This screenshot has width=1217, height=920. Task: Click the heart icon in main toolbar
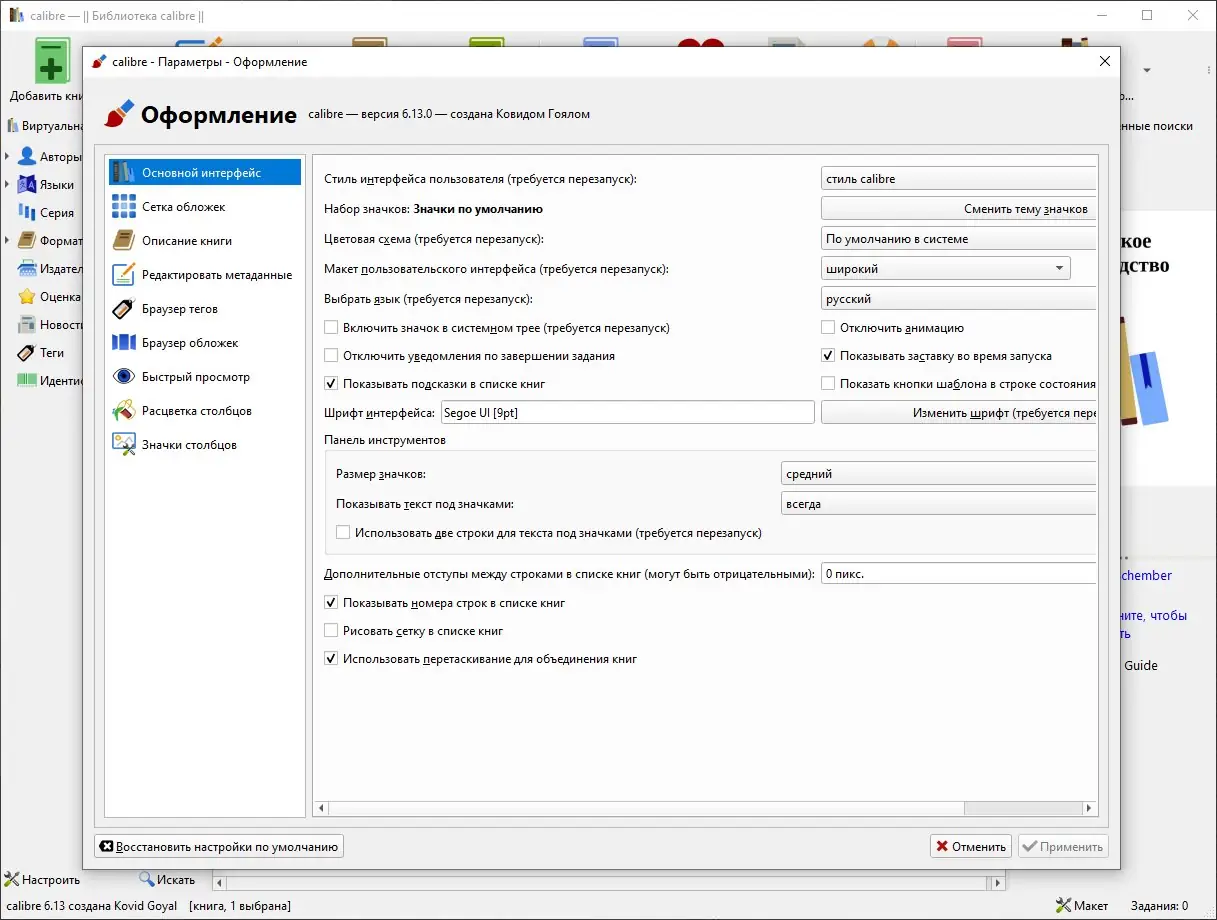[x=700, y=43]
